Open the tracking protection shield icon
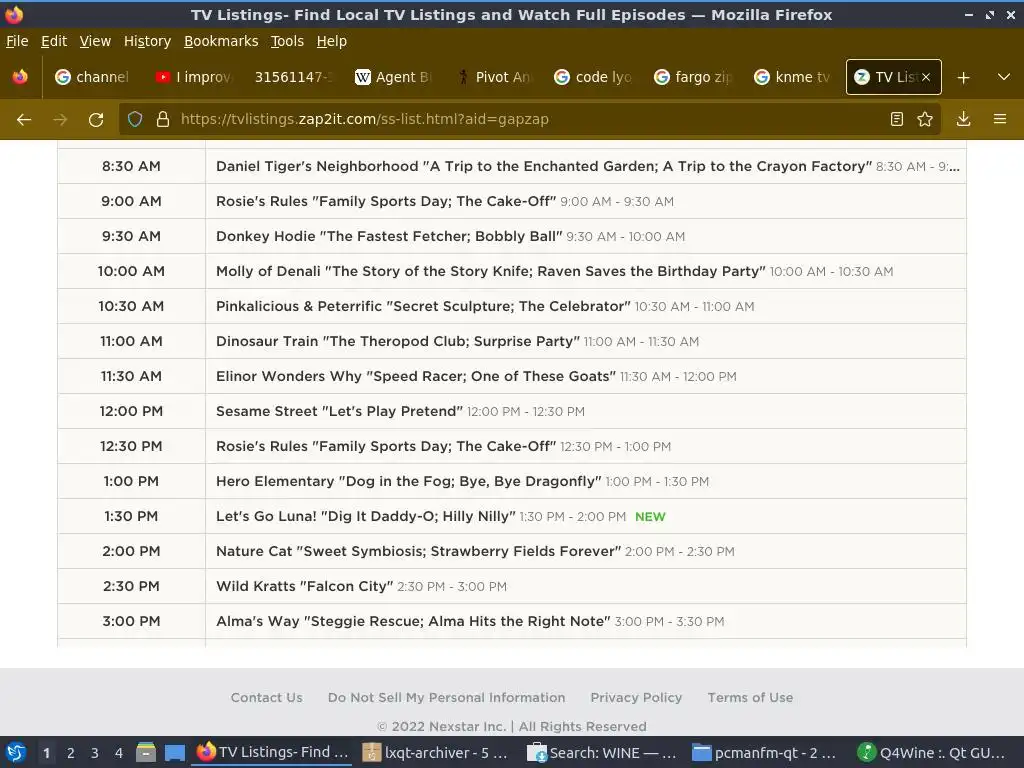This screenshot has width=1024, height=768. [135, 120]
